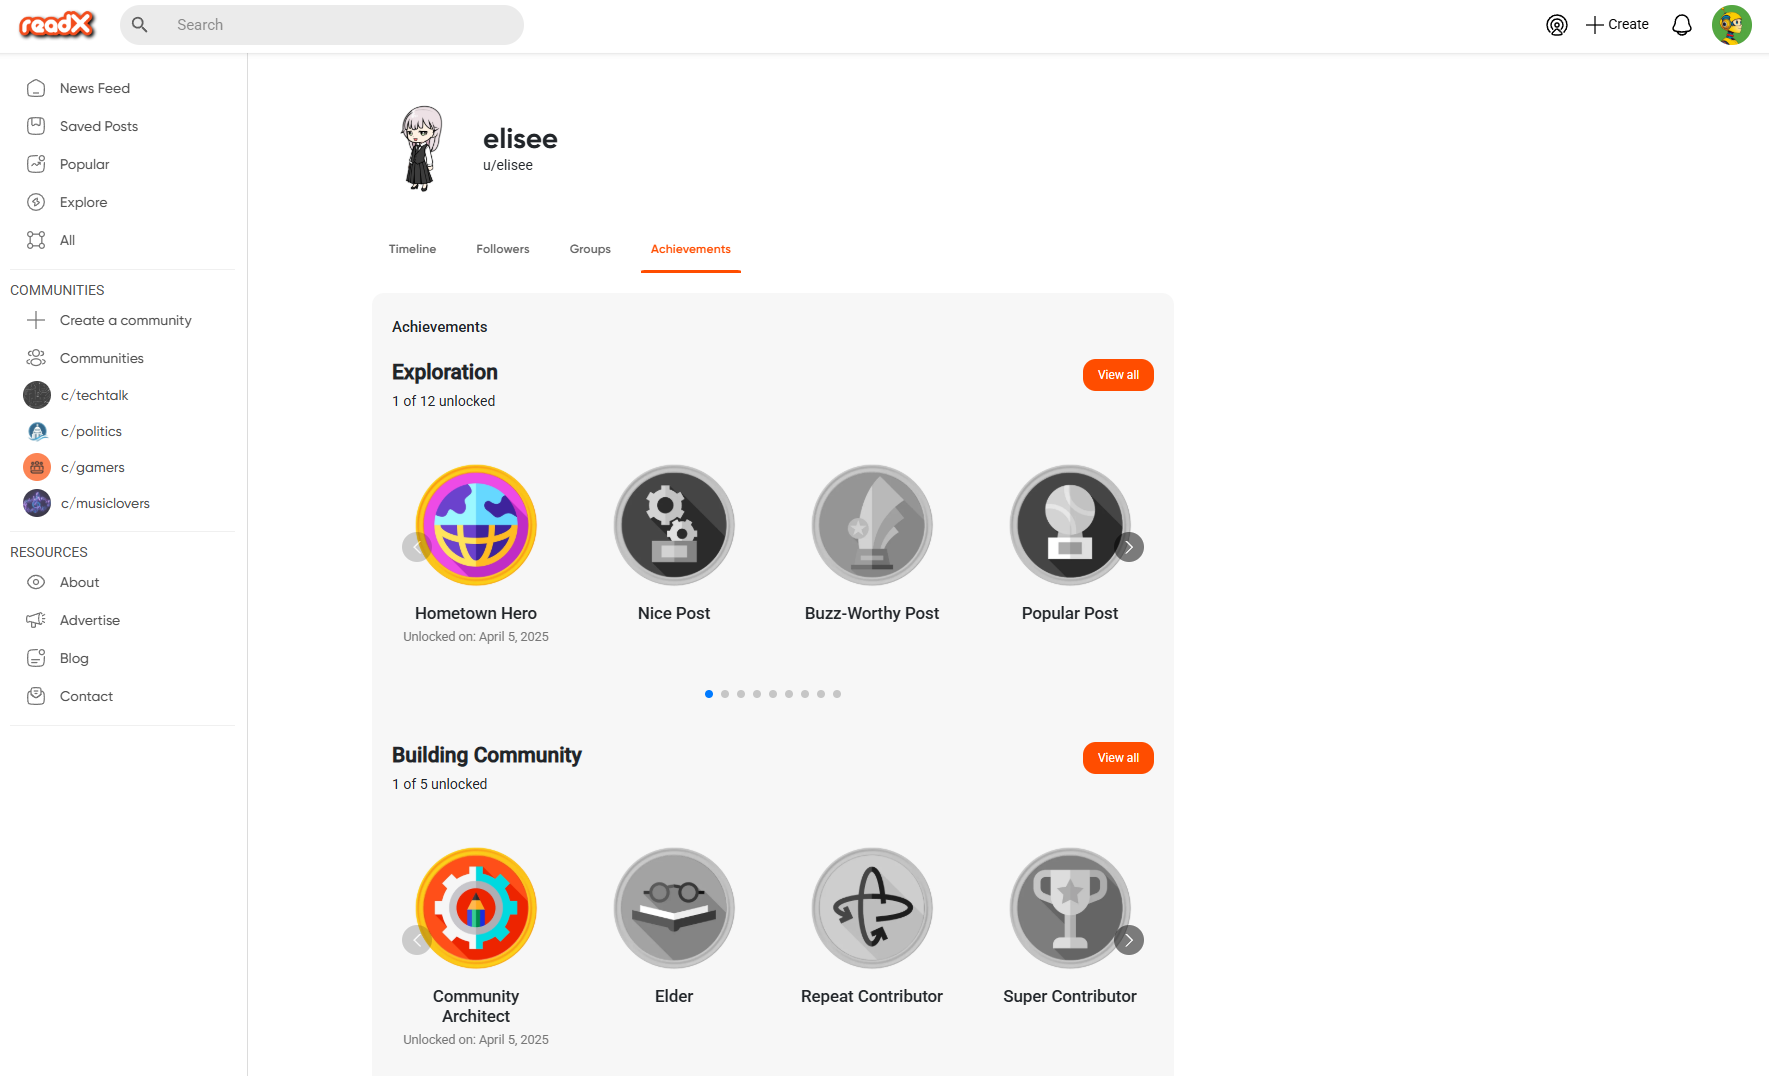
Task: Open the notifications bell icon
Action: point(1682,25)
